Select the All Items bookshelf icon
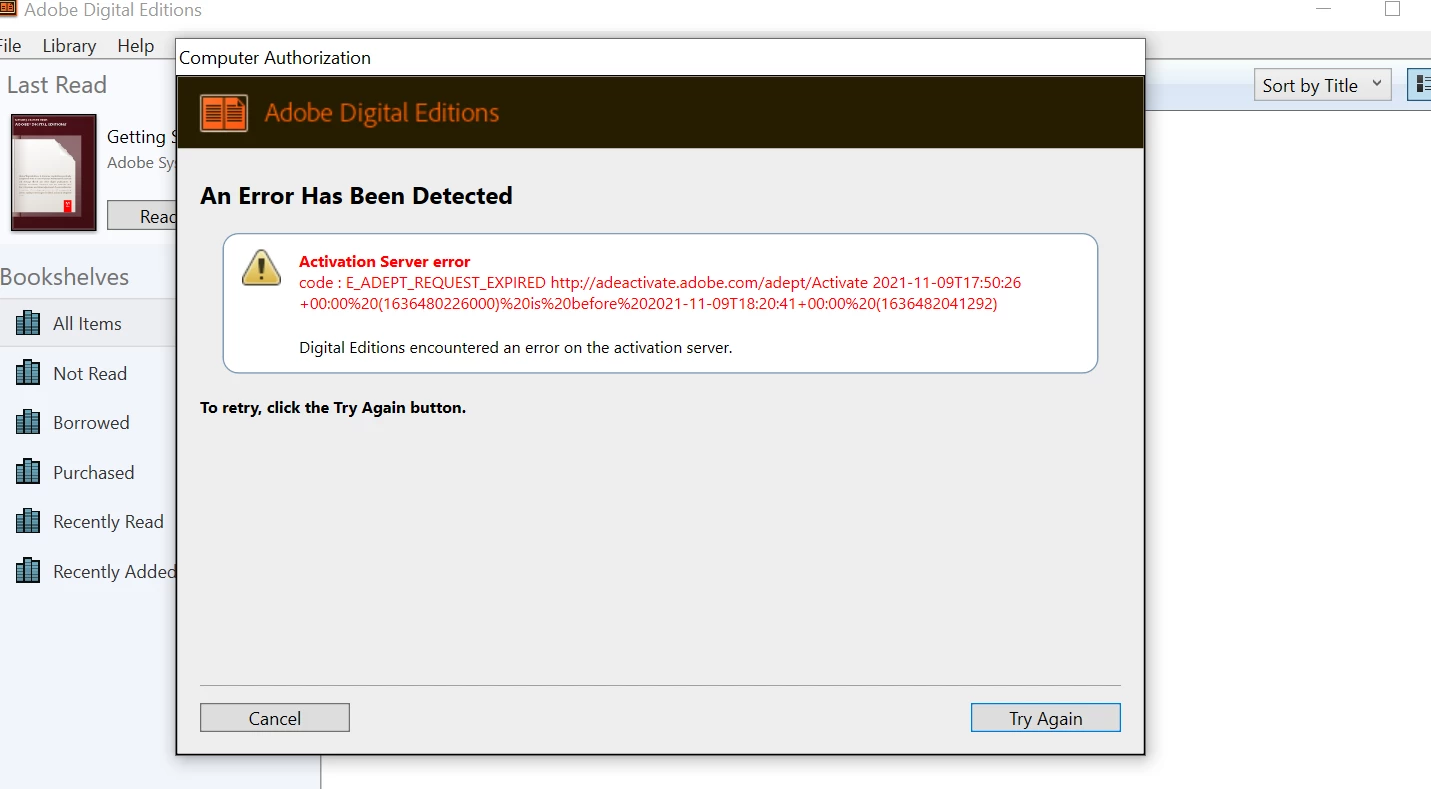This screenshot has height=789, width=1431. click(x=28, y=323)
